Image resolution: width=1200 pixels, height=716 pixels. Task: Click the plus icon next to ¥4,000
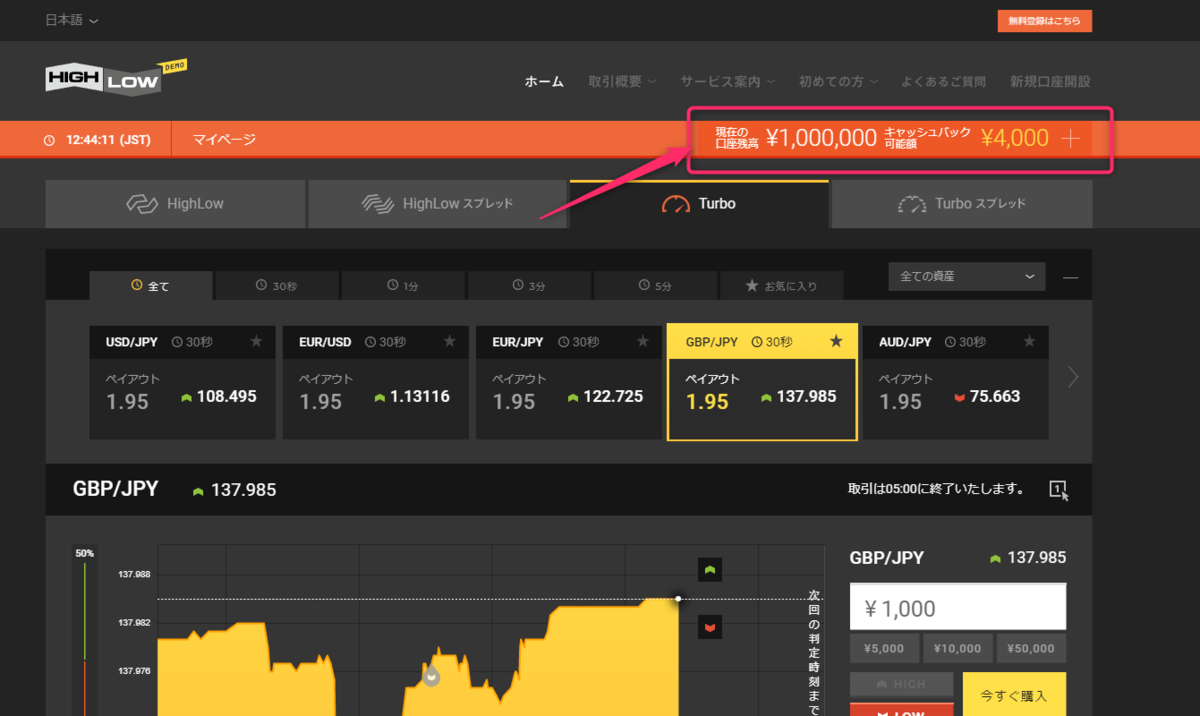click(1070, 138)
